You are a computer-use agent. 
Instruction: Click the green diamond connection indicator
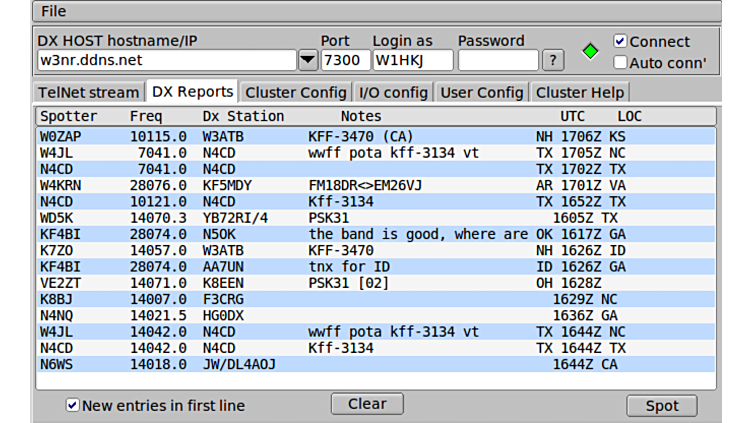pos(590,51)
